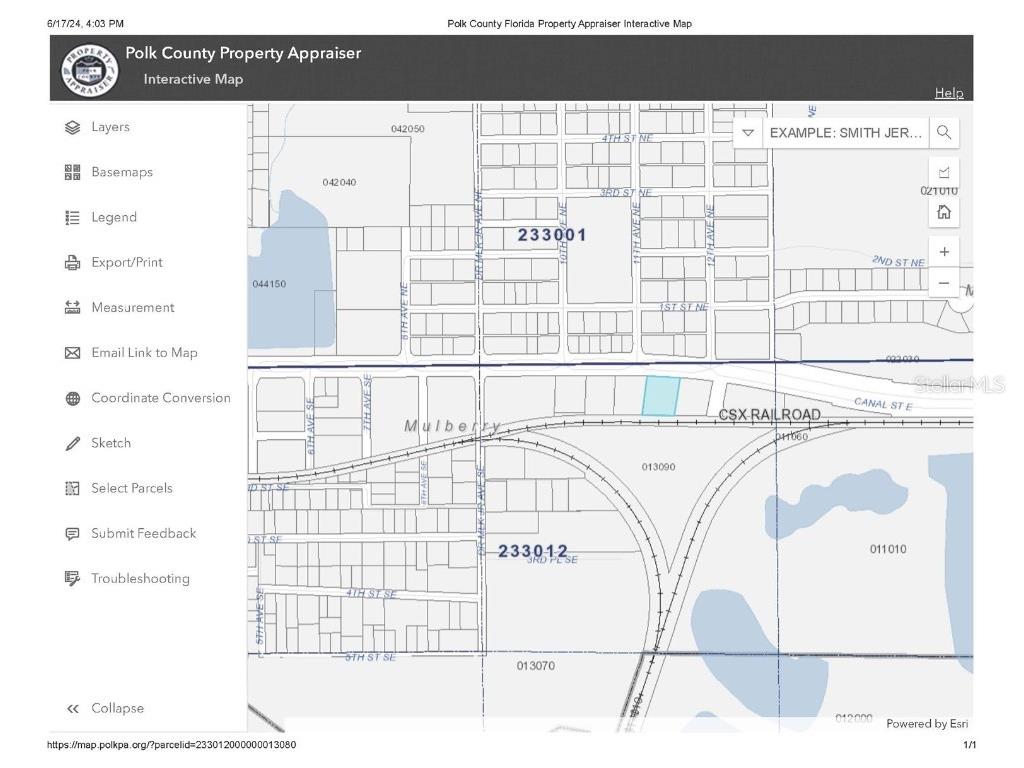Click the map tool icon above home button
Screen dimensions: 1024x768
tap(944, 172)
